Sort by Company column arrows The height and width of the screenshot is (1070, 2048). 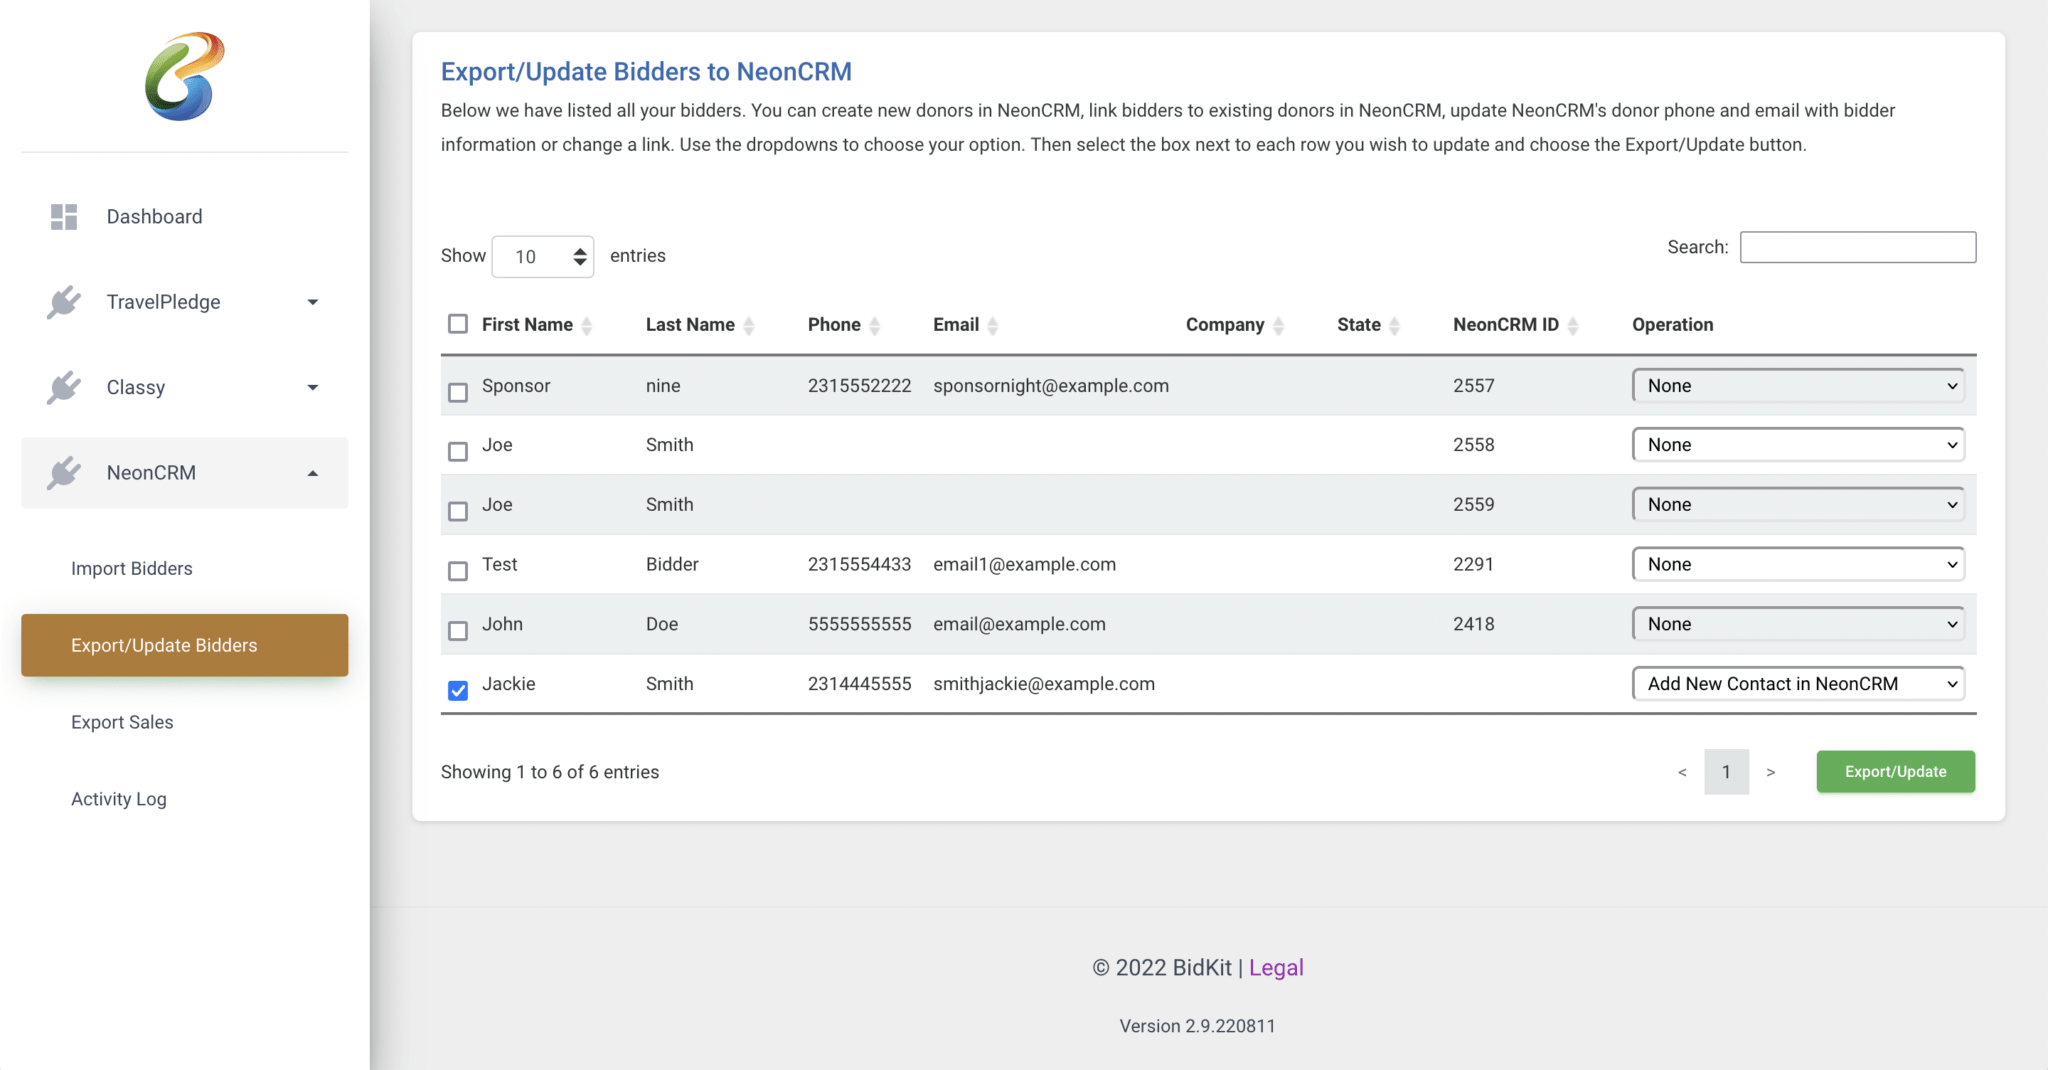click(x=1278, y=325)
